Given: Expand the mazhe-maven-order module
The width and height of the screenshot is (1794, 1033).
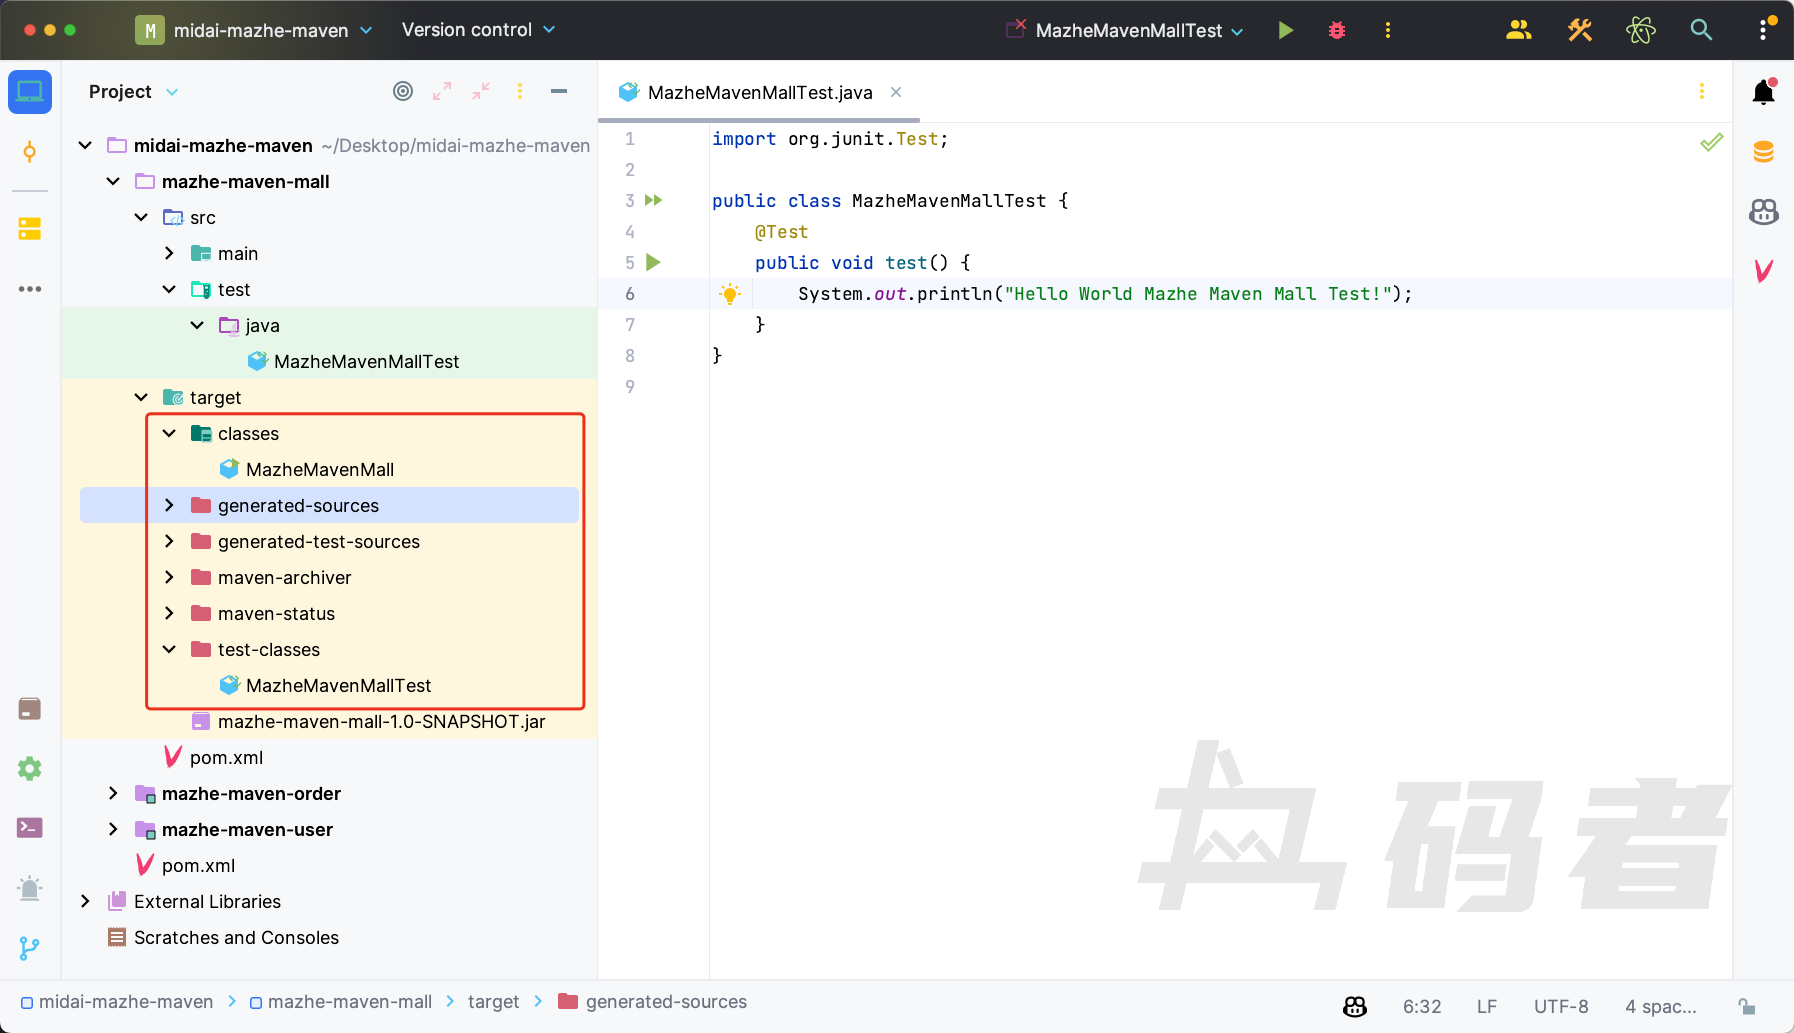Looking at the screenshot, I should pyautogui.click(x=113, y=794).
